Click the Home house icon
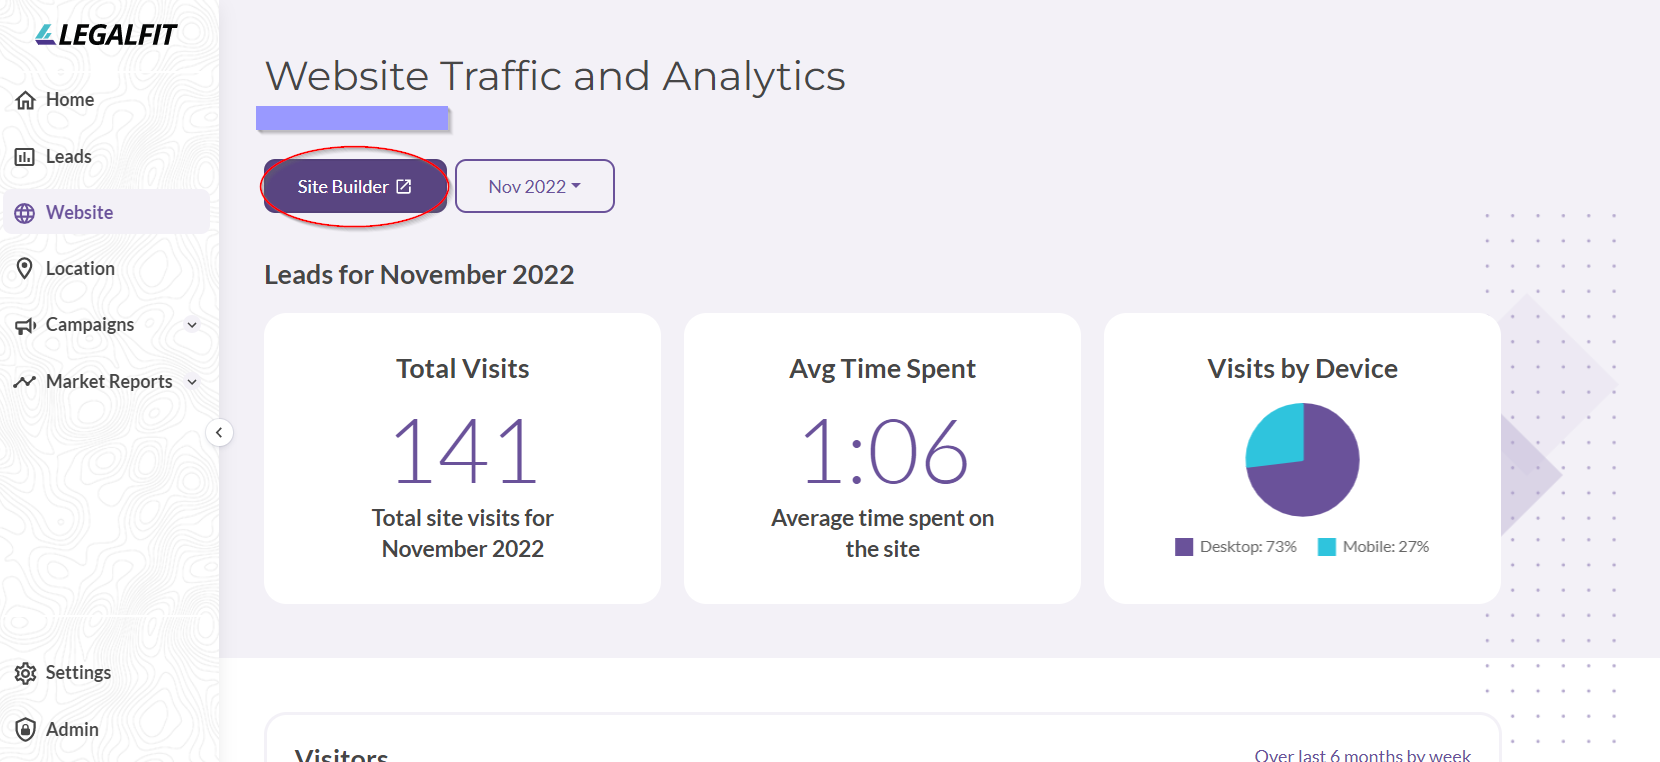Image resolution: width=1660 pixels, height=762 pixels. coord(26,100)
